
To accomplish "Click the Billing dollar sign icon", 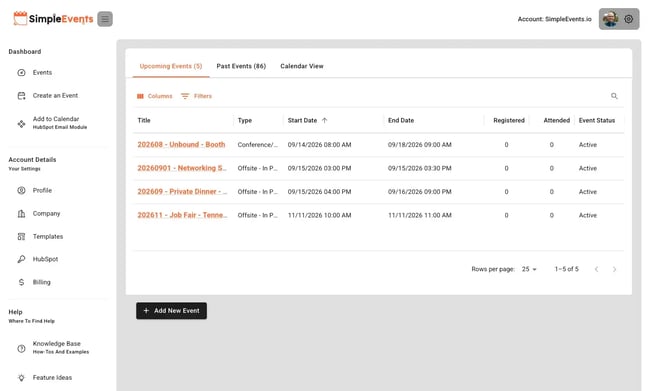I will (x=21, y=282).
